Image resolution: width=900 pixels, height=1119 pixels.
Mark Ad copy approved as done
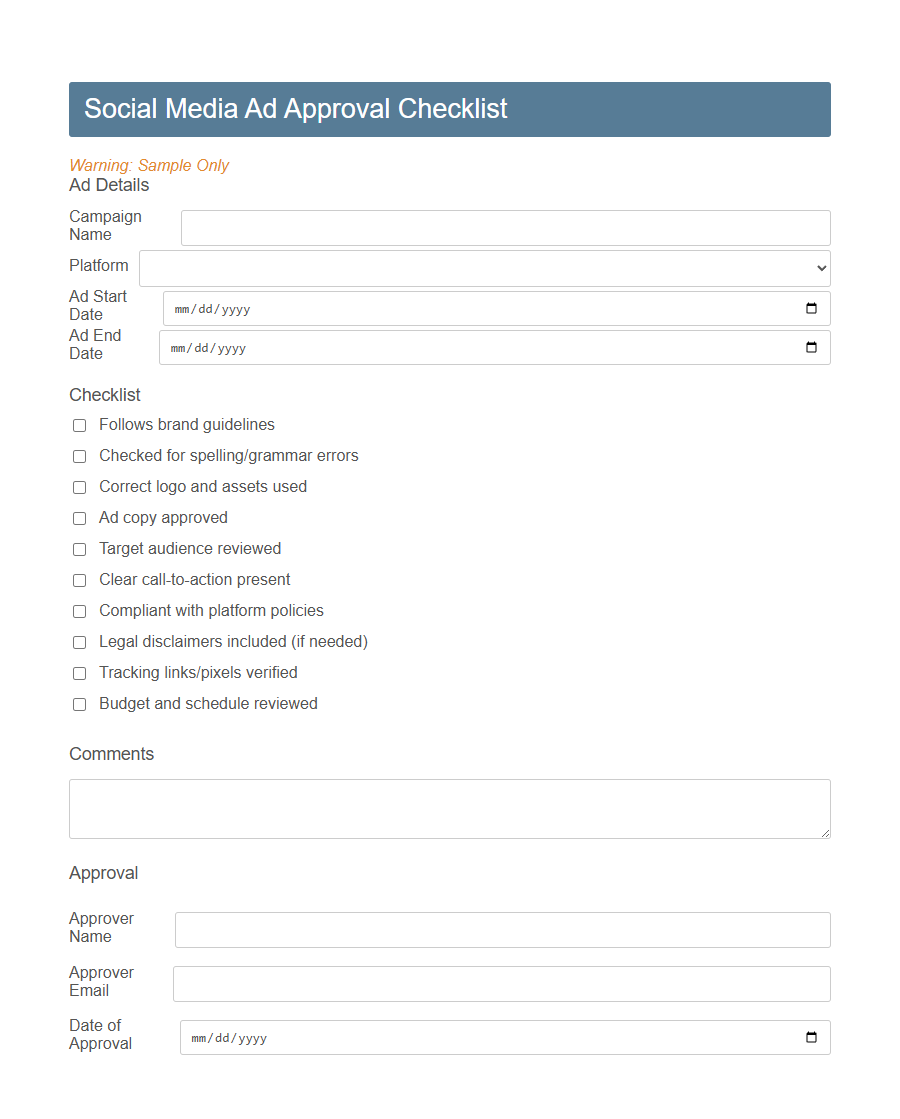79,518
